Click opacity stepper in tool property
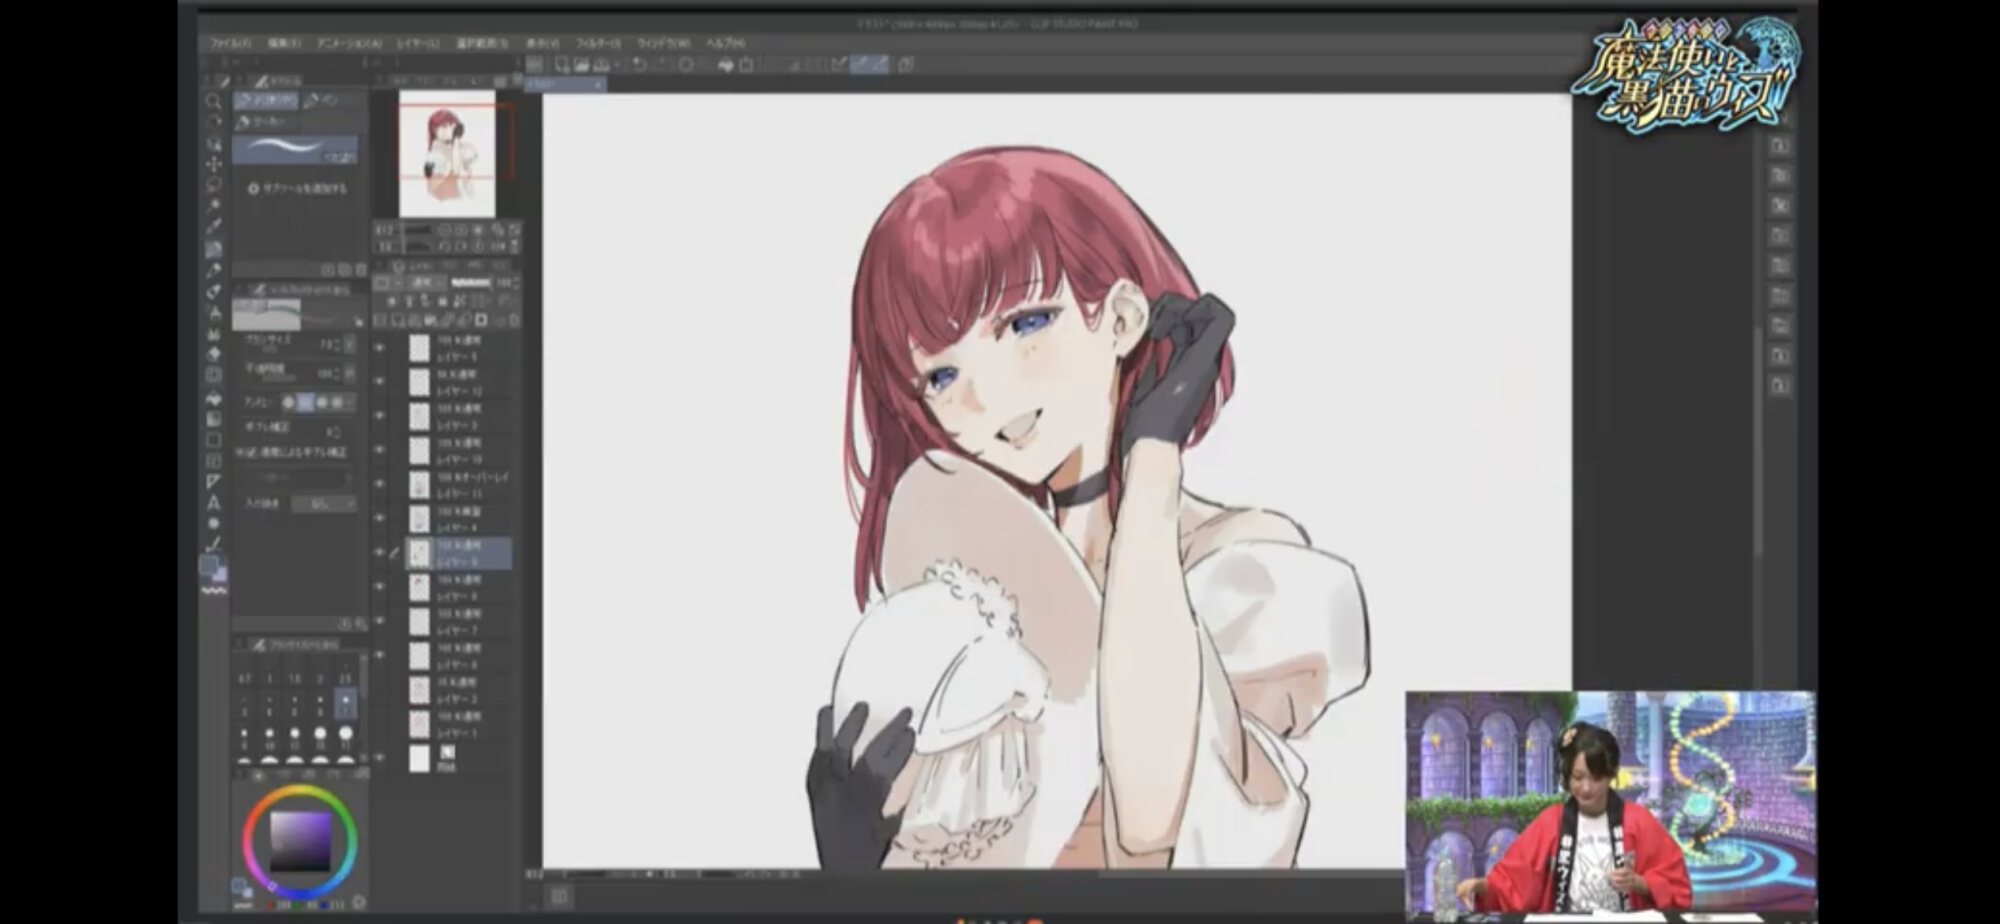 (335, 373)
